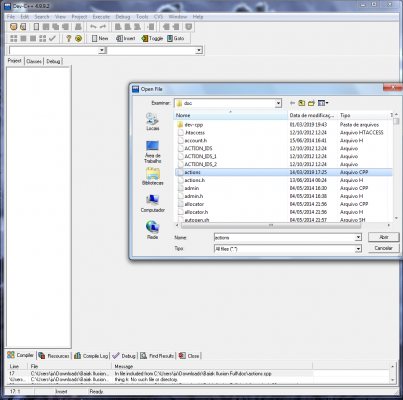
Task: Click the Redo arrow toolbar icon
Action: [x=103, y=27]
